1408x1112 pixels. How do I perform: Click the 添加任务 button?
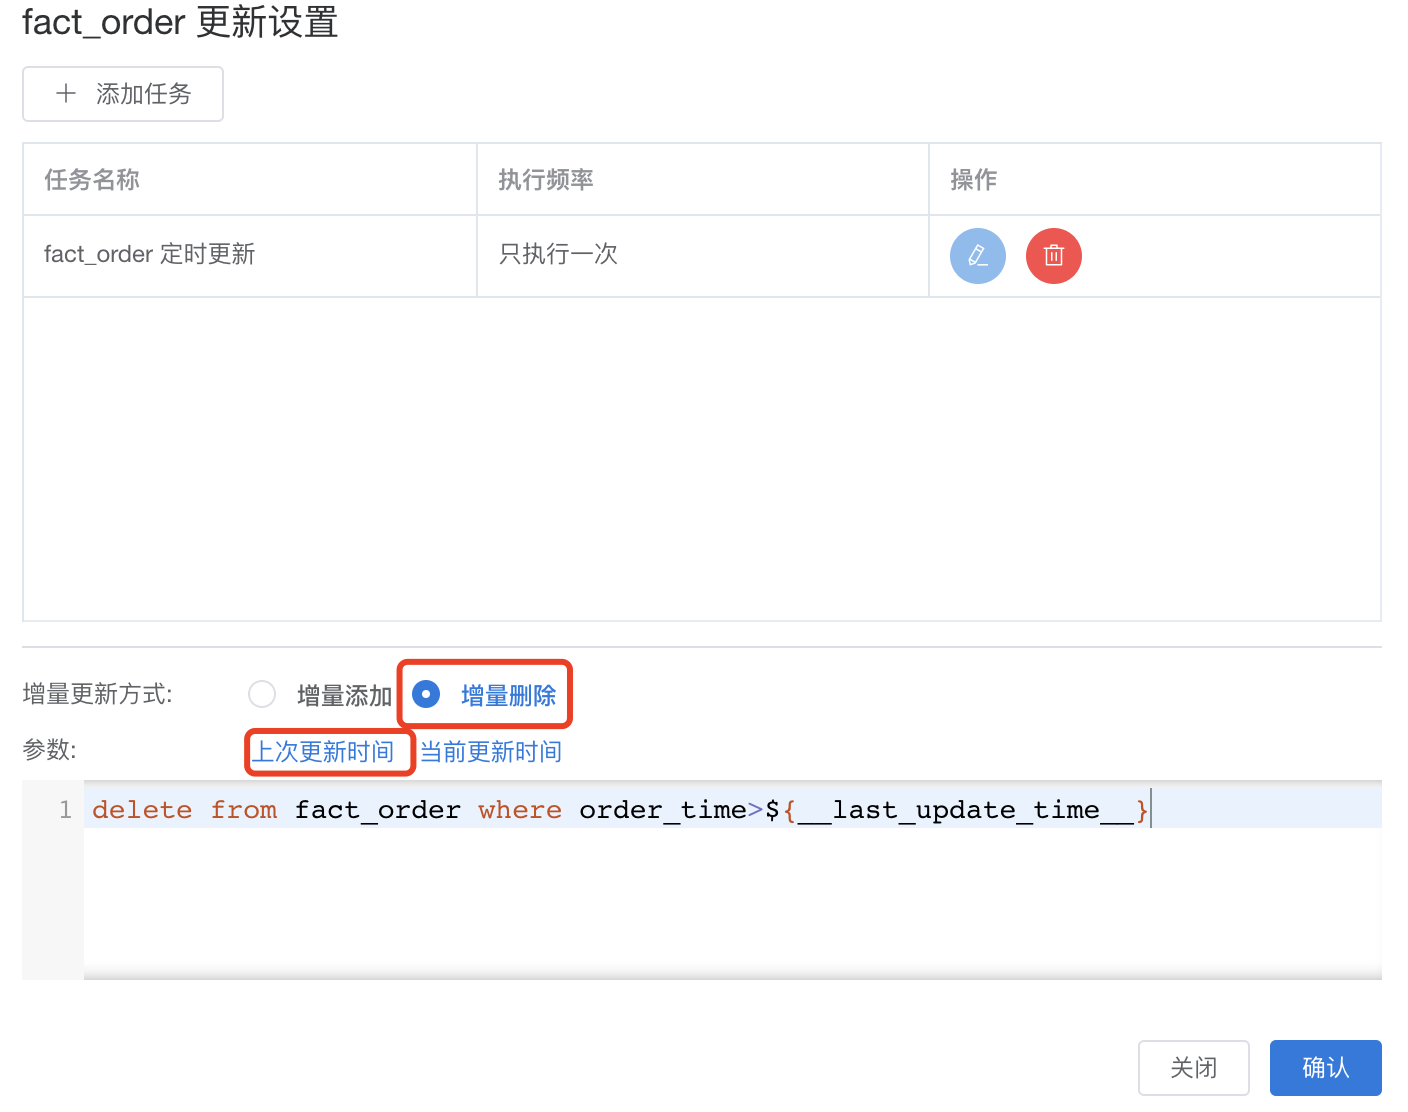click(x=123, y=94)
